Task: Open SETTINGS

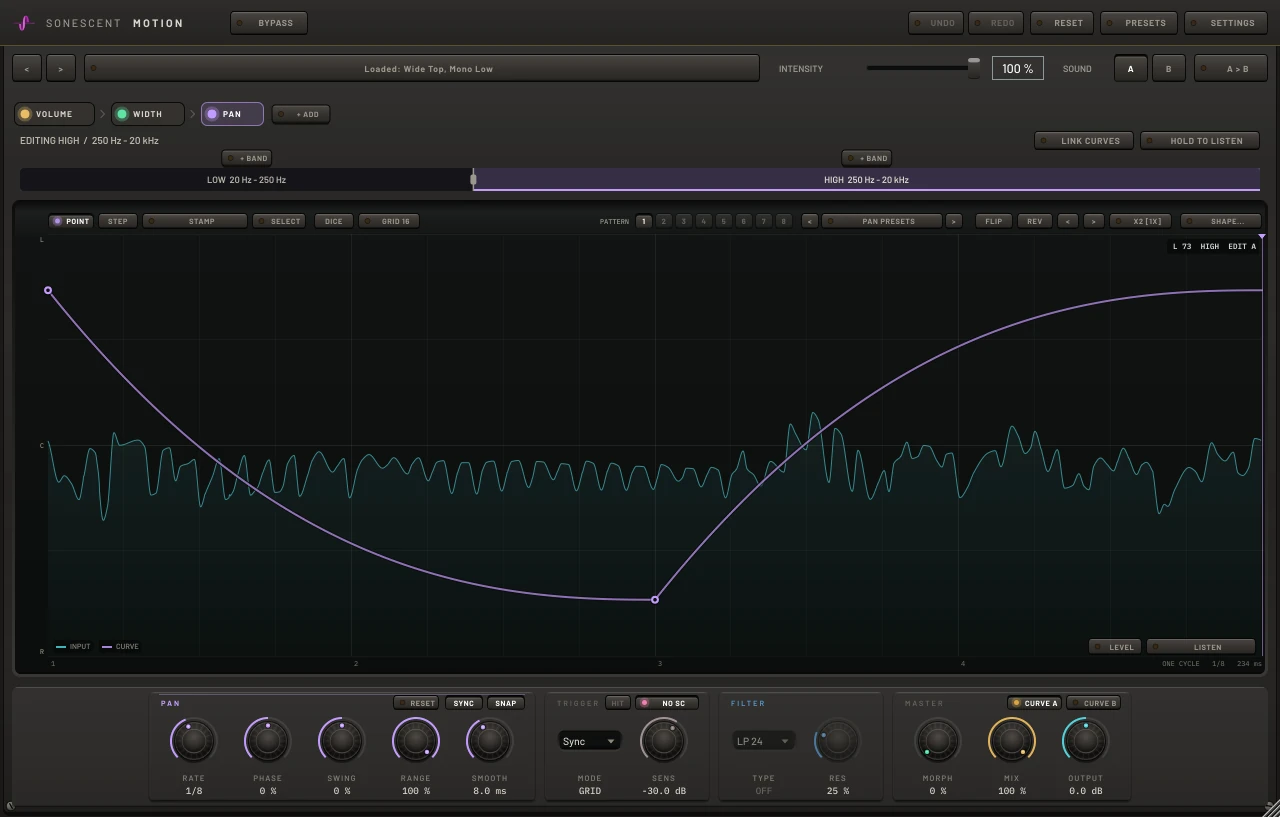Action: pyautogui.click(x=1226, y=23)
